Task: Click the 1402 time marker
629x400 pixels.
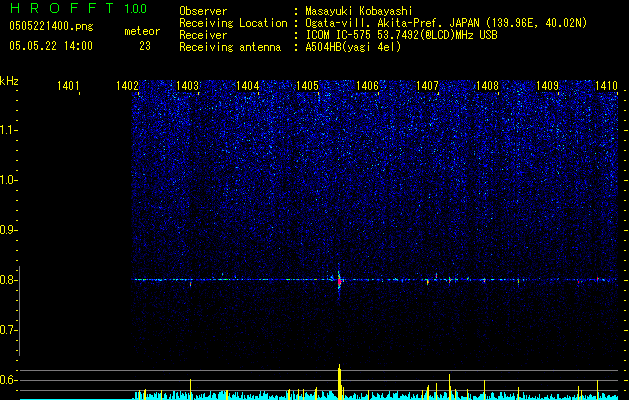Action: coord(127,86)
